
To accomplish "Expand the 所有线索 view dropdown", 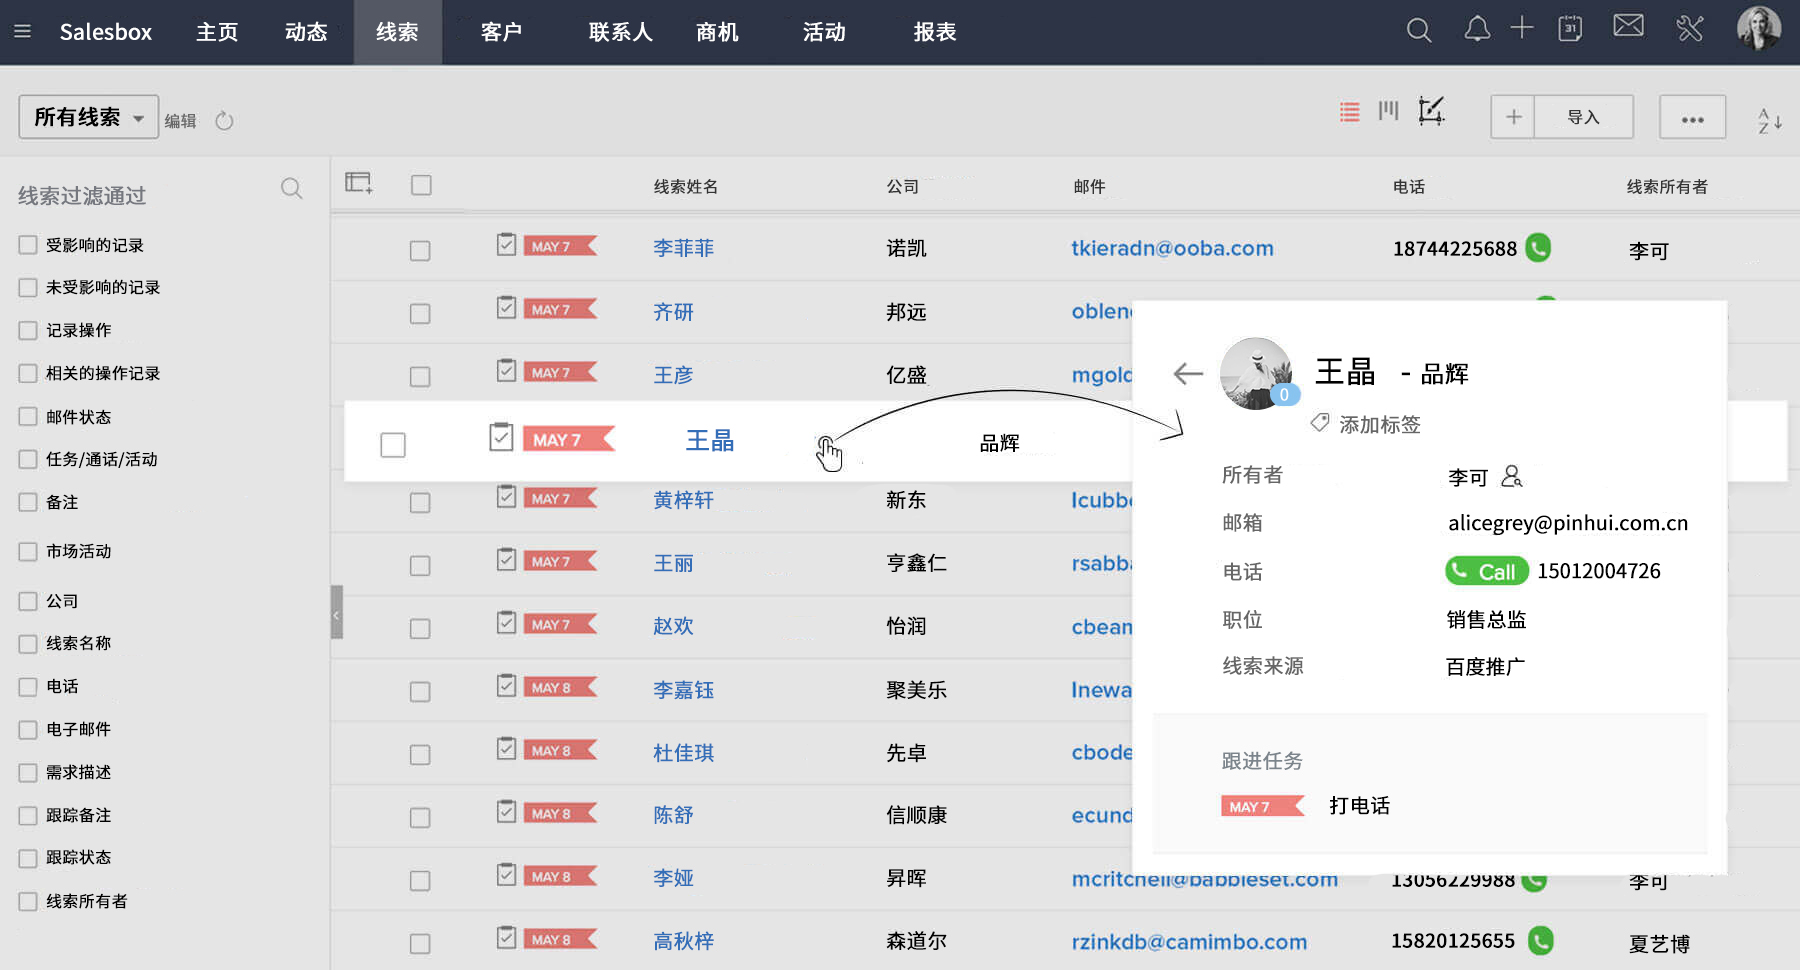I will [x=88, y=117].
